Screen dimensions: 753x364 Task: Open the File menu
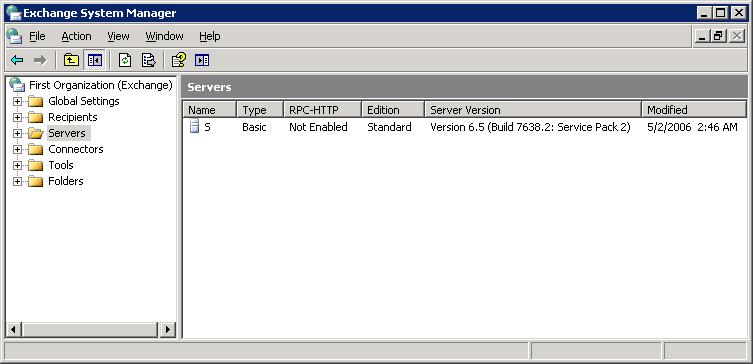(x=37, y=36)
